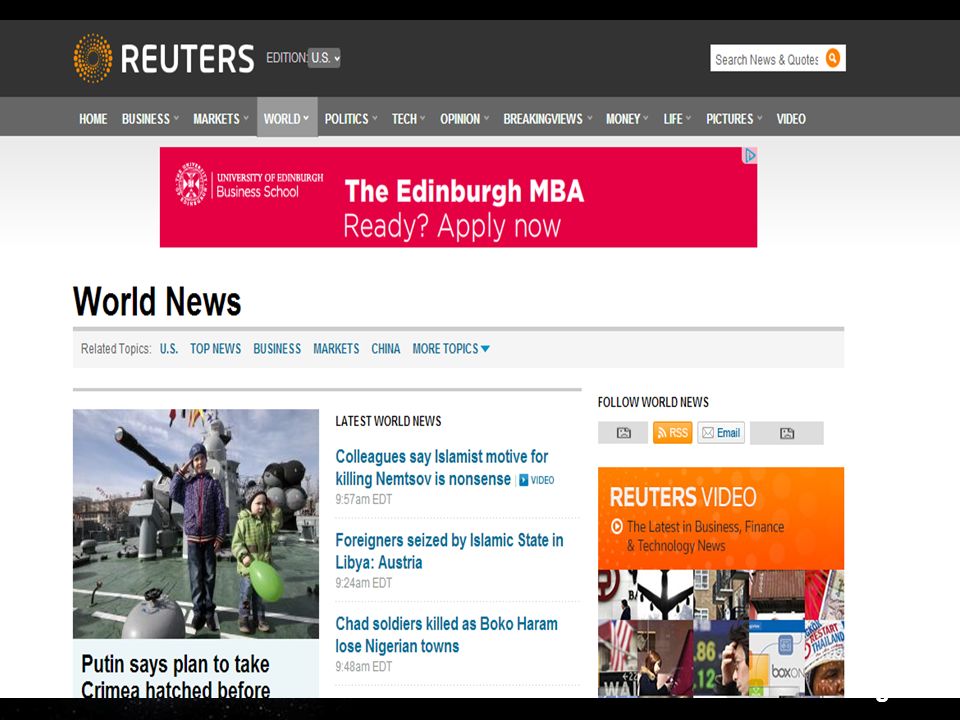960x720 pixels.
Task: Open the Crimea warship children photo
Action: click(196, 524)
